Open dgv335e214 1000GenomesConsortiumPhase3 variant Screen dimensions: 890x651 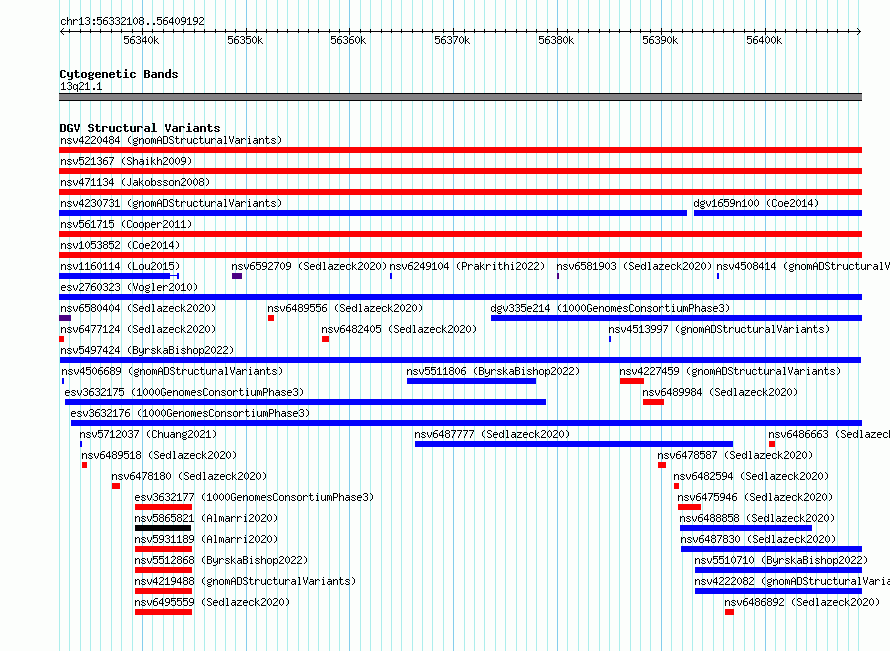610,308
